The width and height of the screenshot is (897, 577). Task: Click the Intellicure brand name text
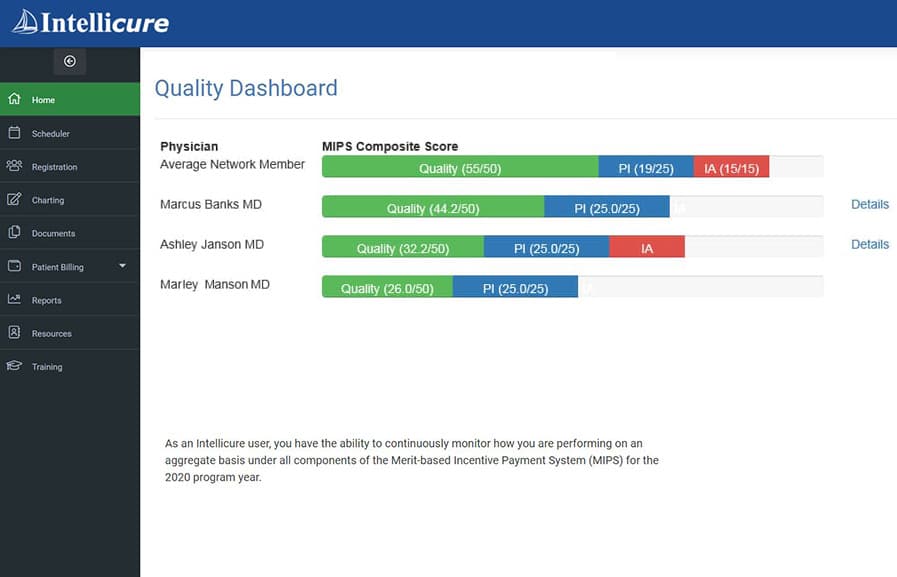[x=105, y=23]
